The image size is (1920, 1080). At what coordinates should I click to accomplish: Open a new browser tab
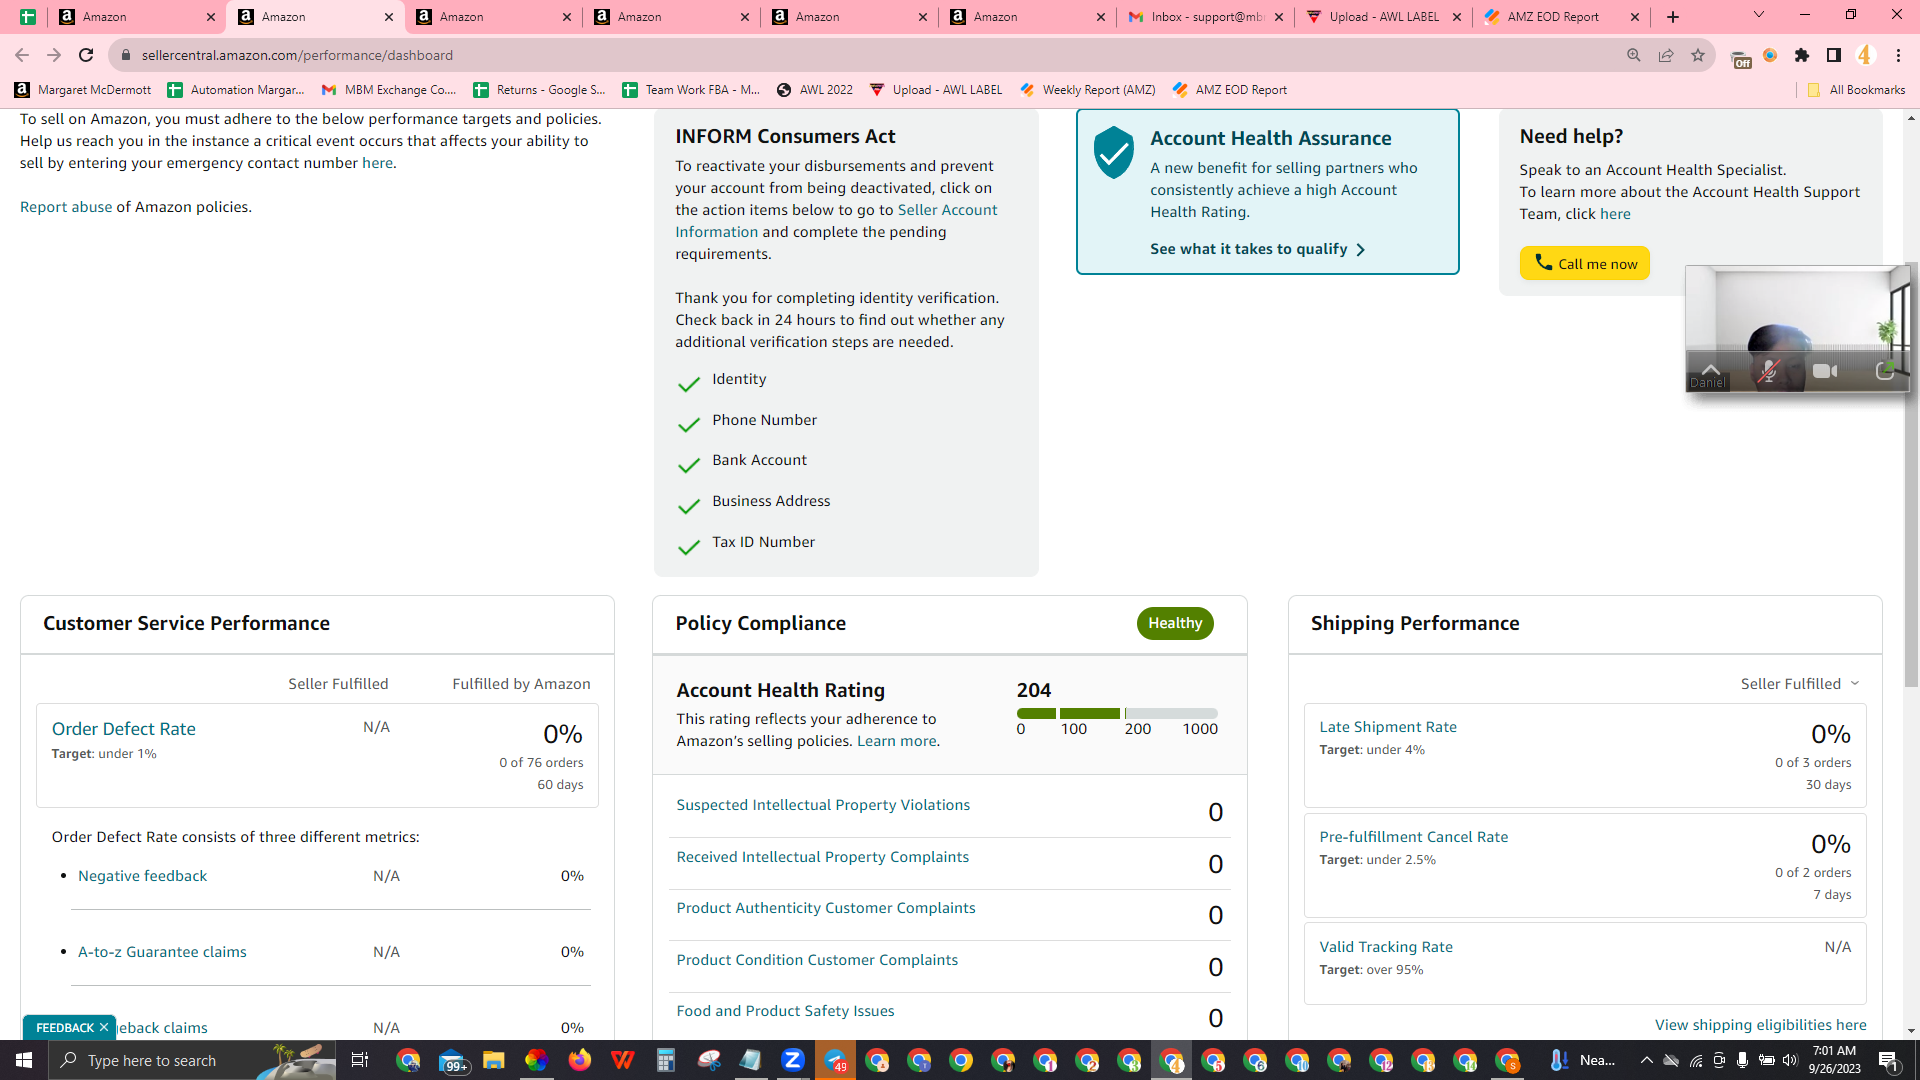tap(1673, 17)
